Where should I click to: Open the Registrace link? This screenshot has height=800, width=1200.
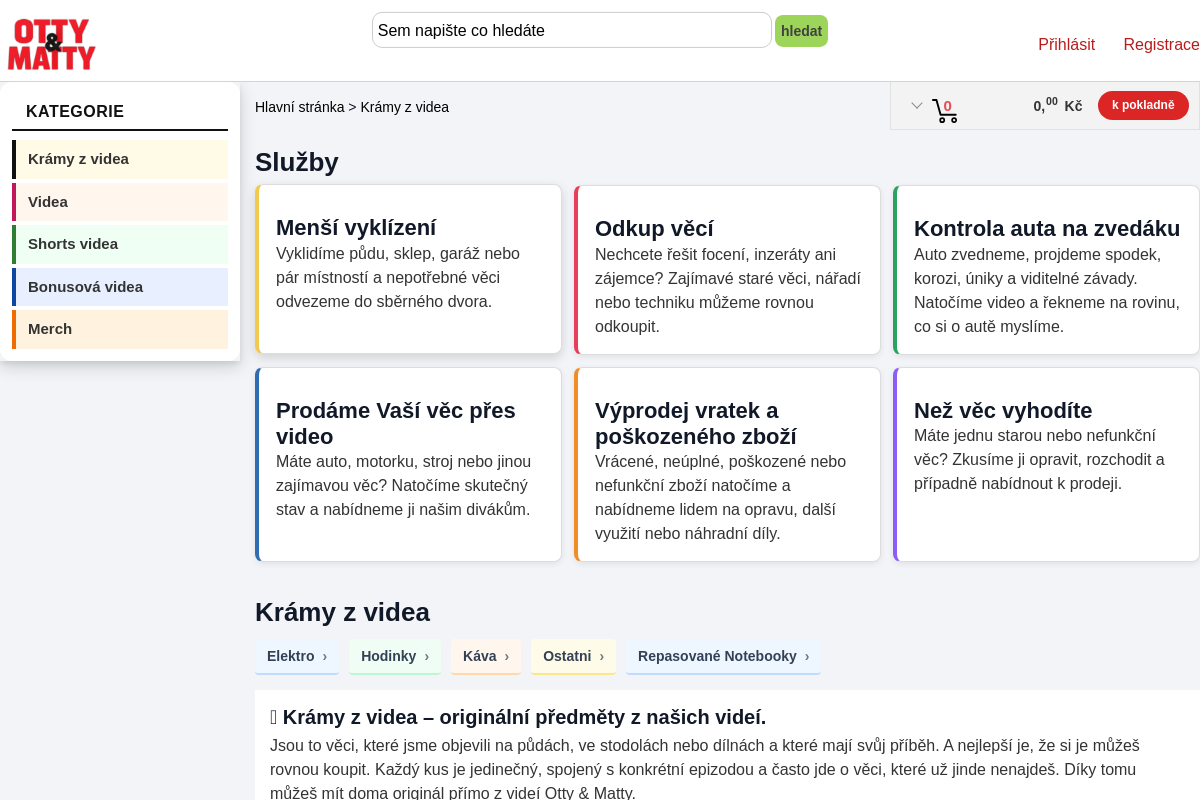pyautogui.click(x=1161, y=44)
